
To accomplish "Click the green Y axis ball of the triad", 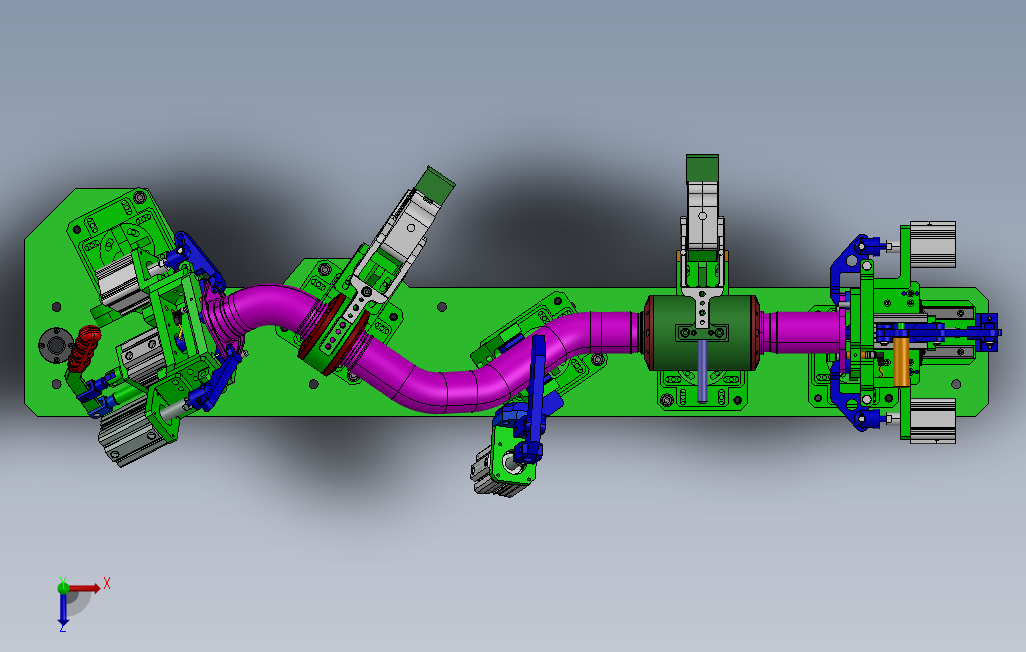I will pyautogui.click(x=63, y=588).
